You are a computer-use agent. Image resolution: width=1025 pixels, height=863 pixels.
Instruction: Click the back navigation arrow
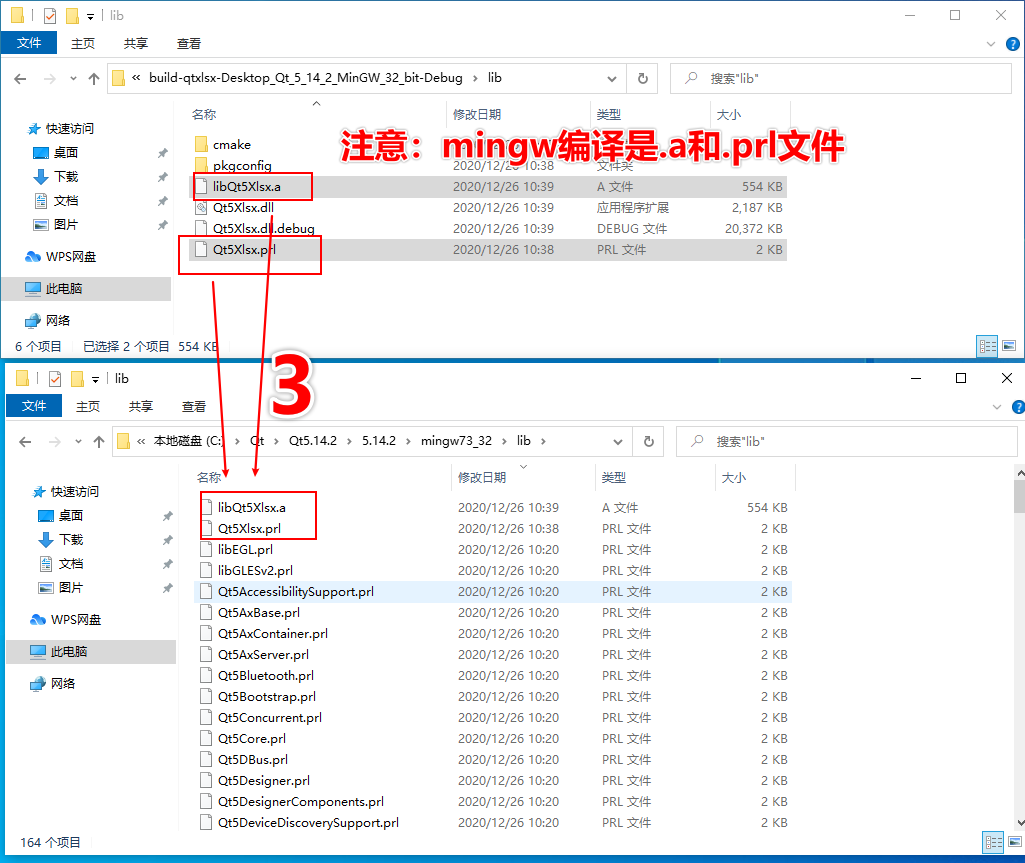20,78
